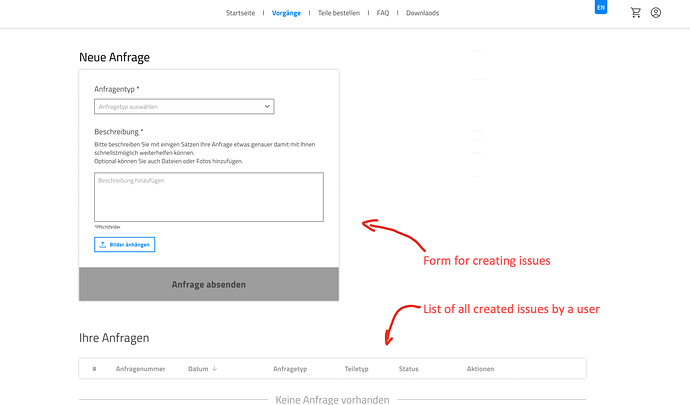Open the Anfragetyp auswählen dropdown
Image resolution: width=690 pixels, height=405 pixels.
point(184,107)
